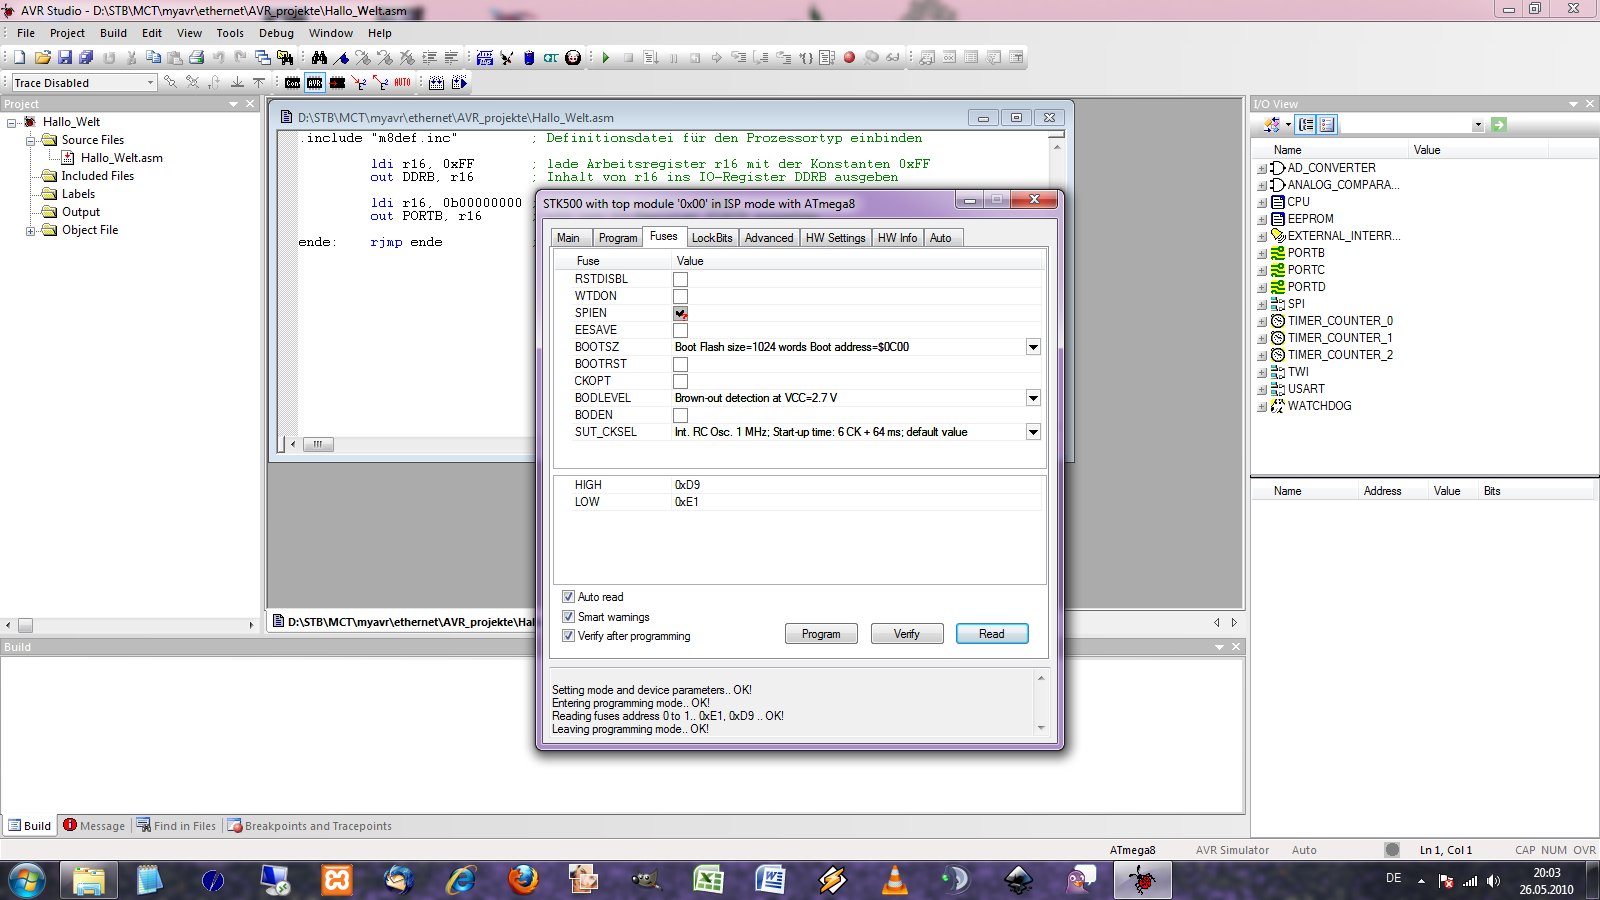The width and height of the screenshot is (1600, 900).
Task: Click the Open file folder icon
Action: click(x=42, y=58)
